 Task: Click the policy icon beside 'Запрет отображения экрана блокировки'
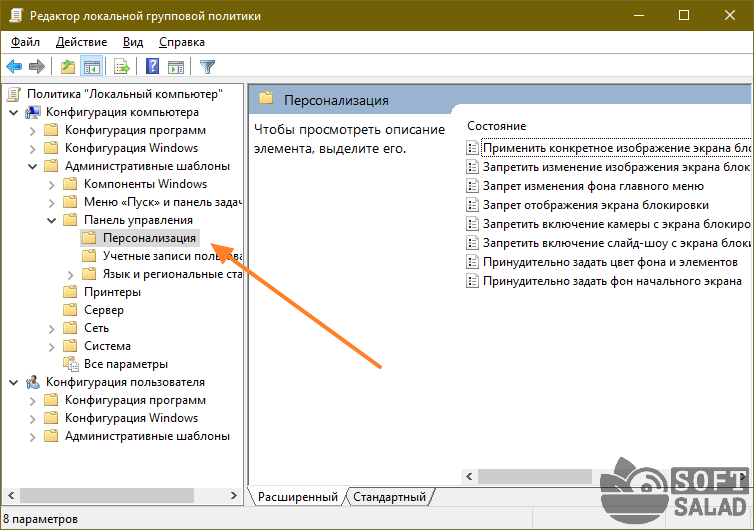click(x=473, y=205)
